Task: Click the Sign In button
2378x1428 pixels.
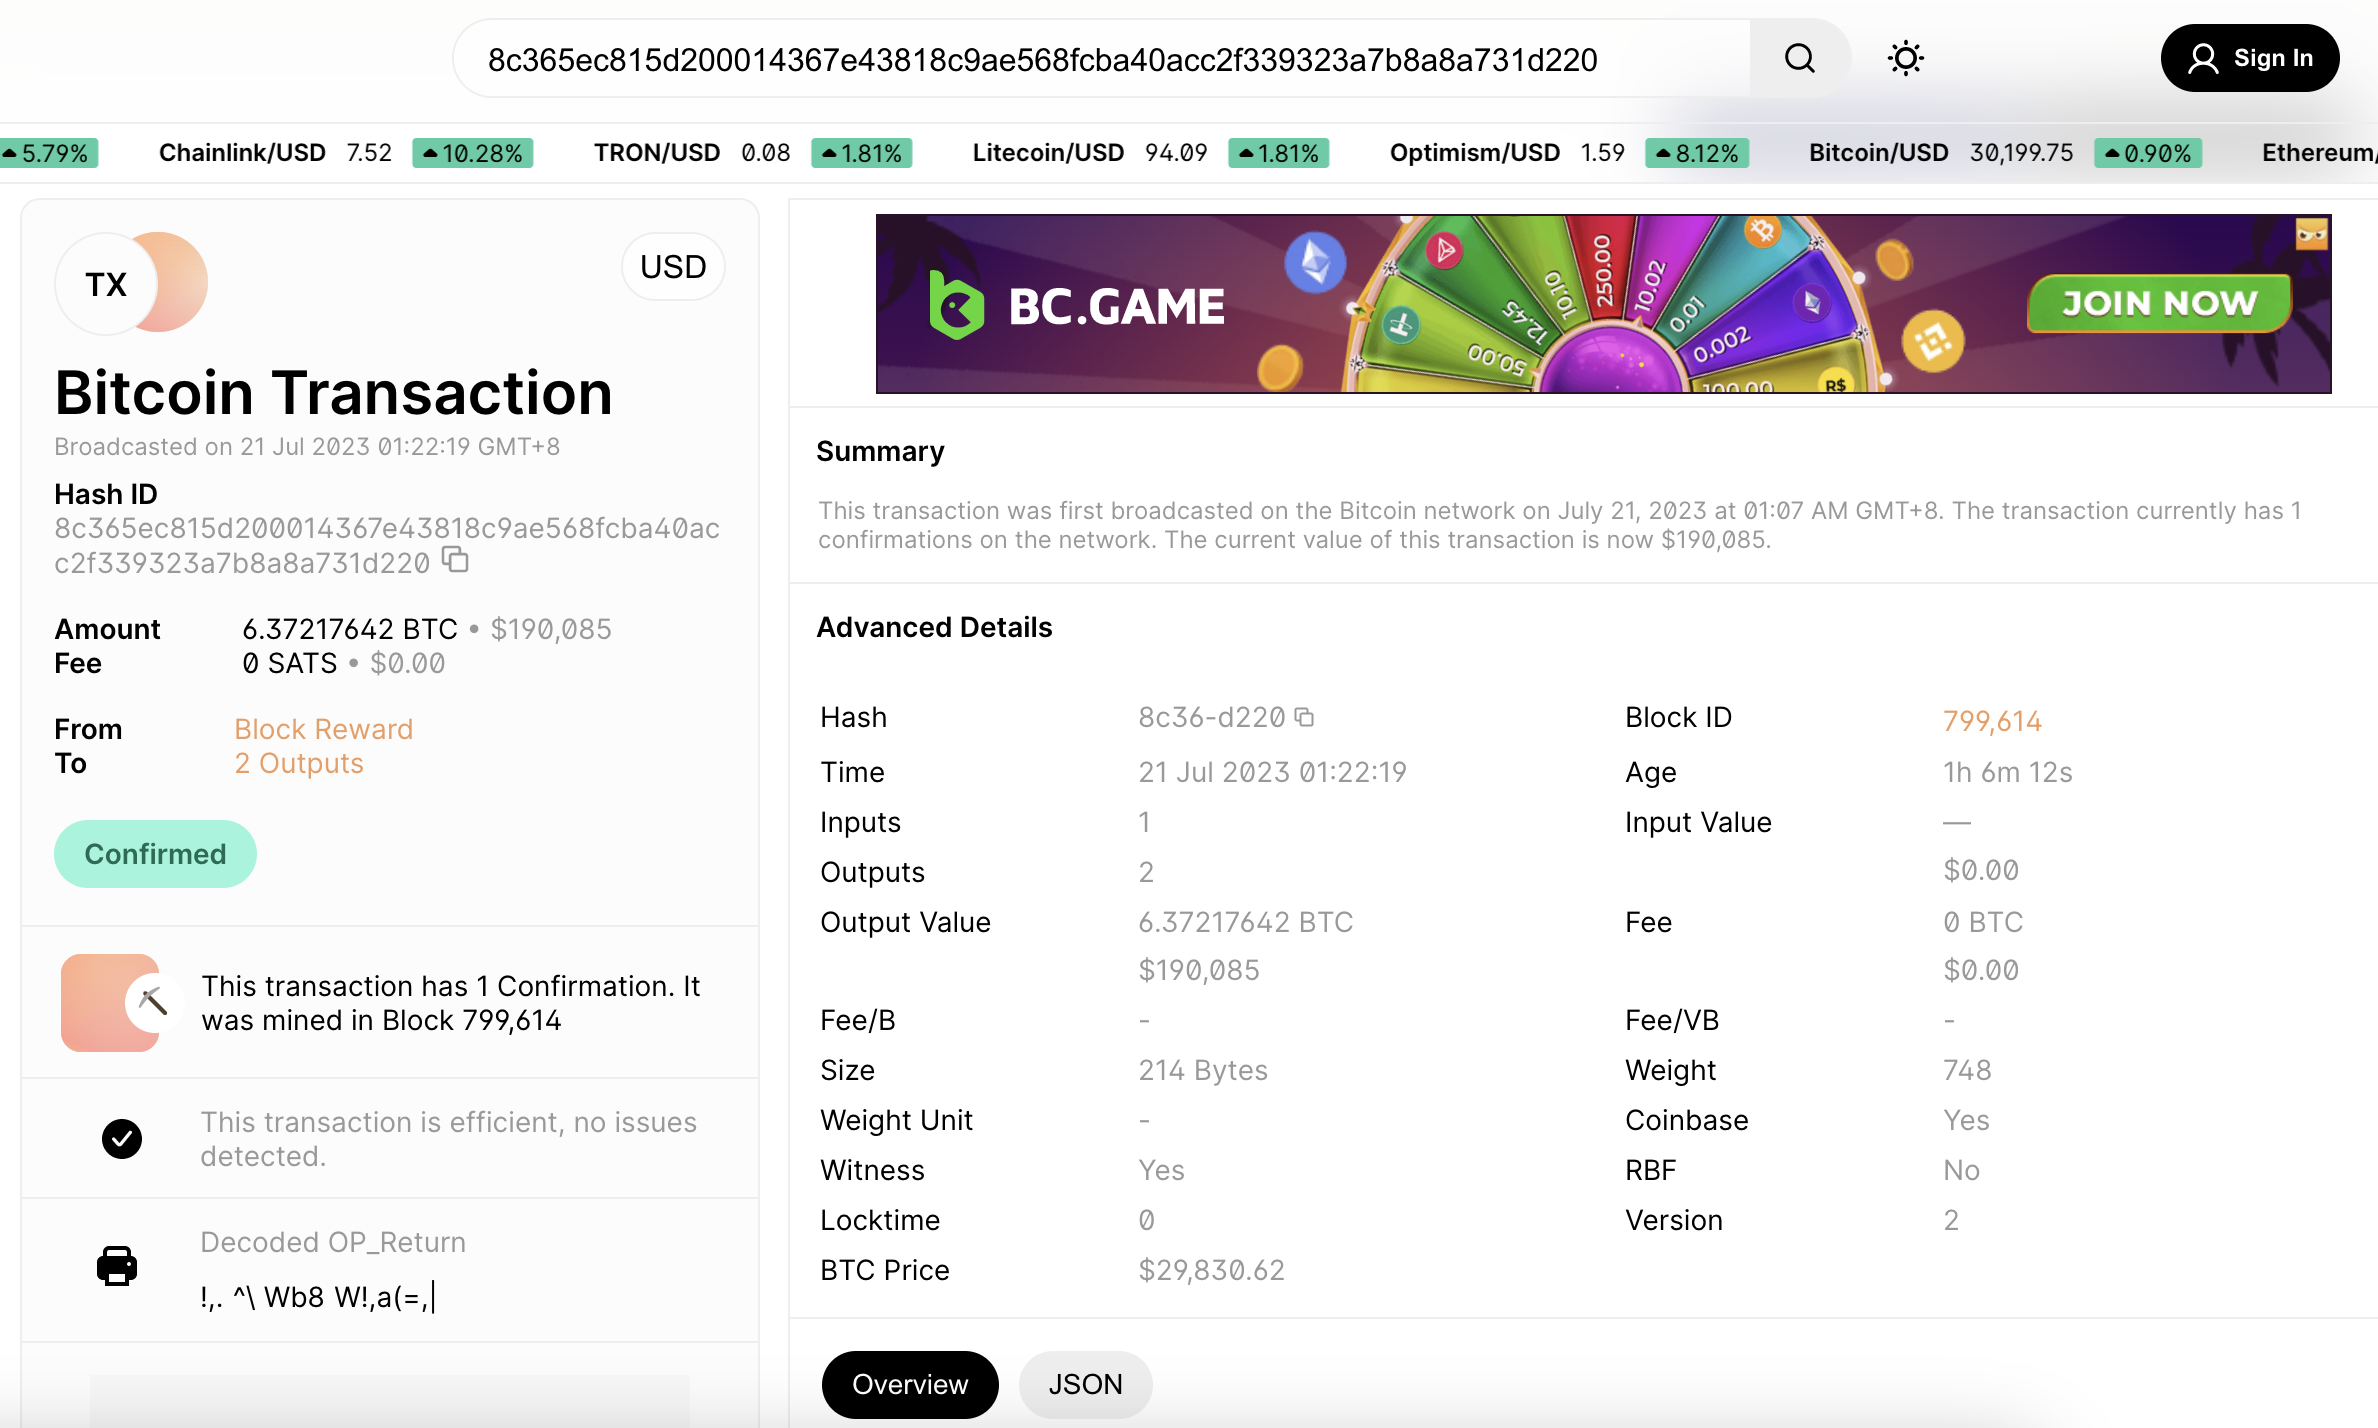Action: click(2249, 59)
